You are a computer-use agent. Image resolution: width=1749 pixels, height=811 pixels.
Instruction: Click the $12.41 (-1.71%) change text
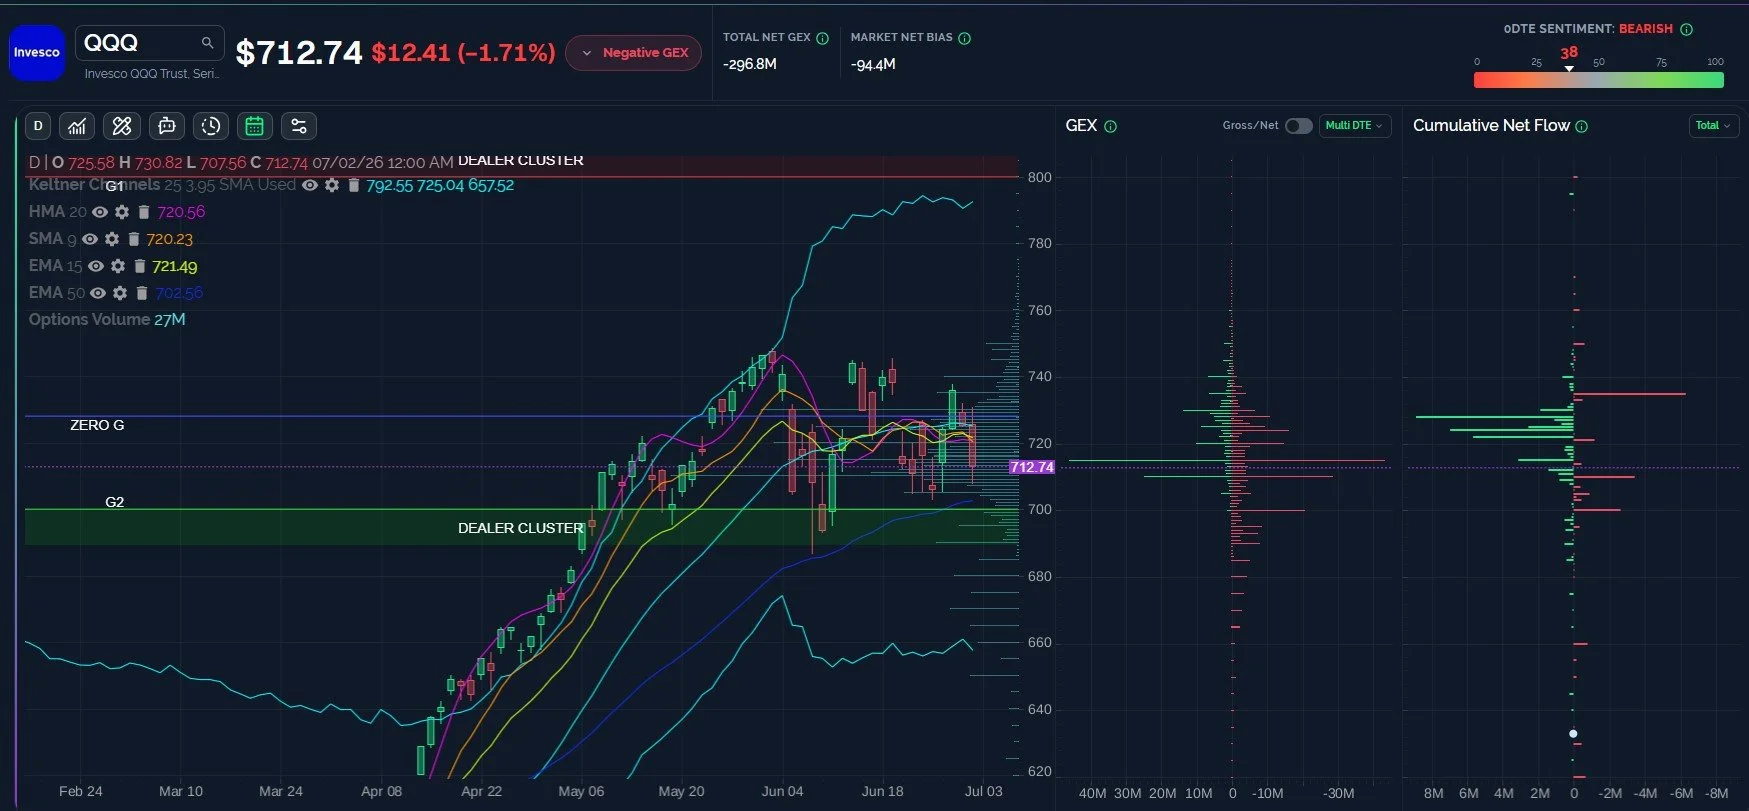(x=463, y=52)
